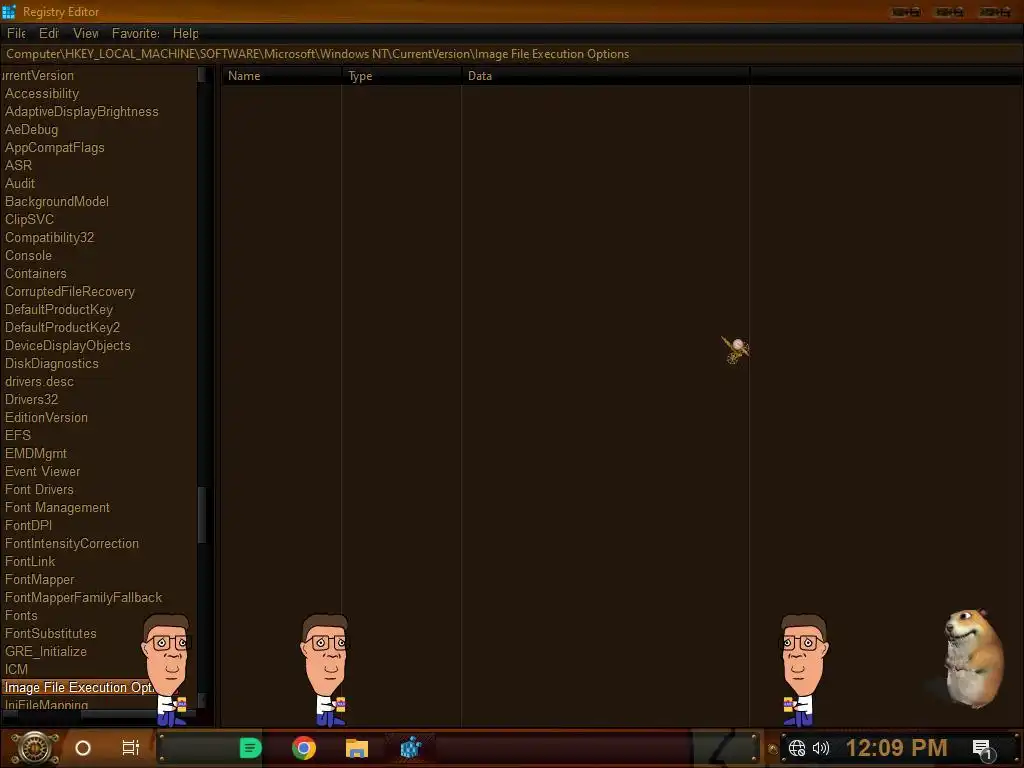Open the File menu
1024x768 pixels.
(16, 33)
